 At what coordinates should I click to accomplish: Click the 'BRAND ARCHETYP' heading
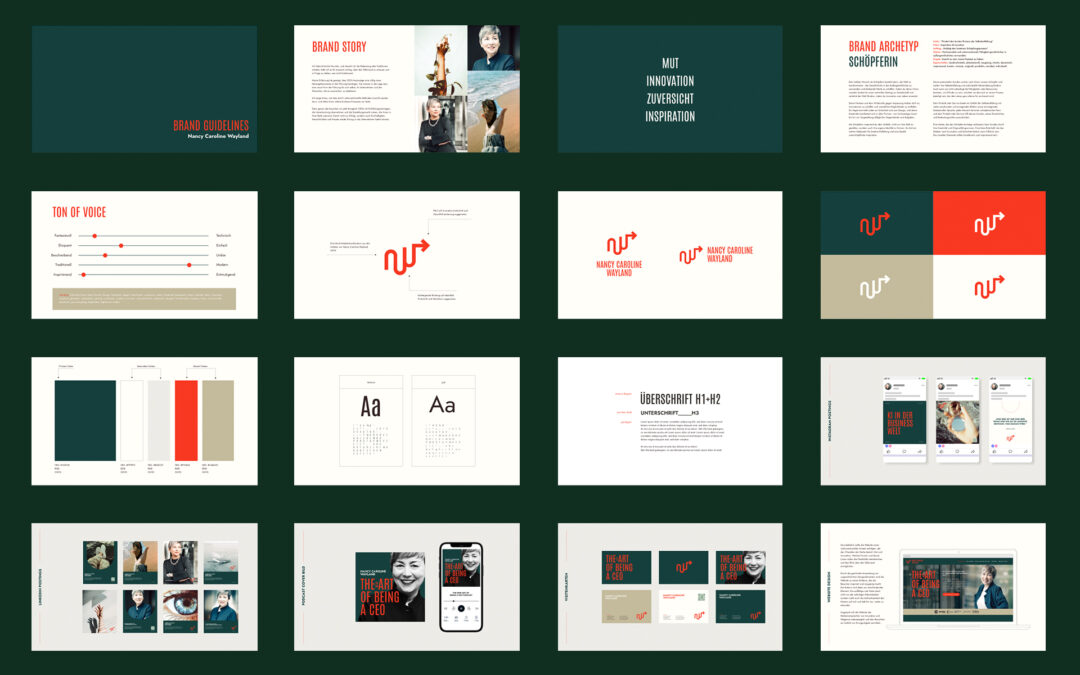[884, 46]
